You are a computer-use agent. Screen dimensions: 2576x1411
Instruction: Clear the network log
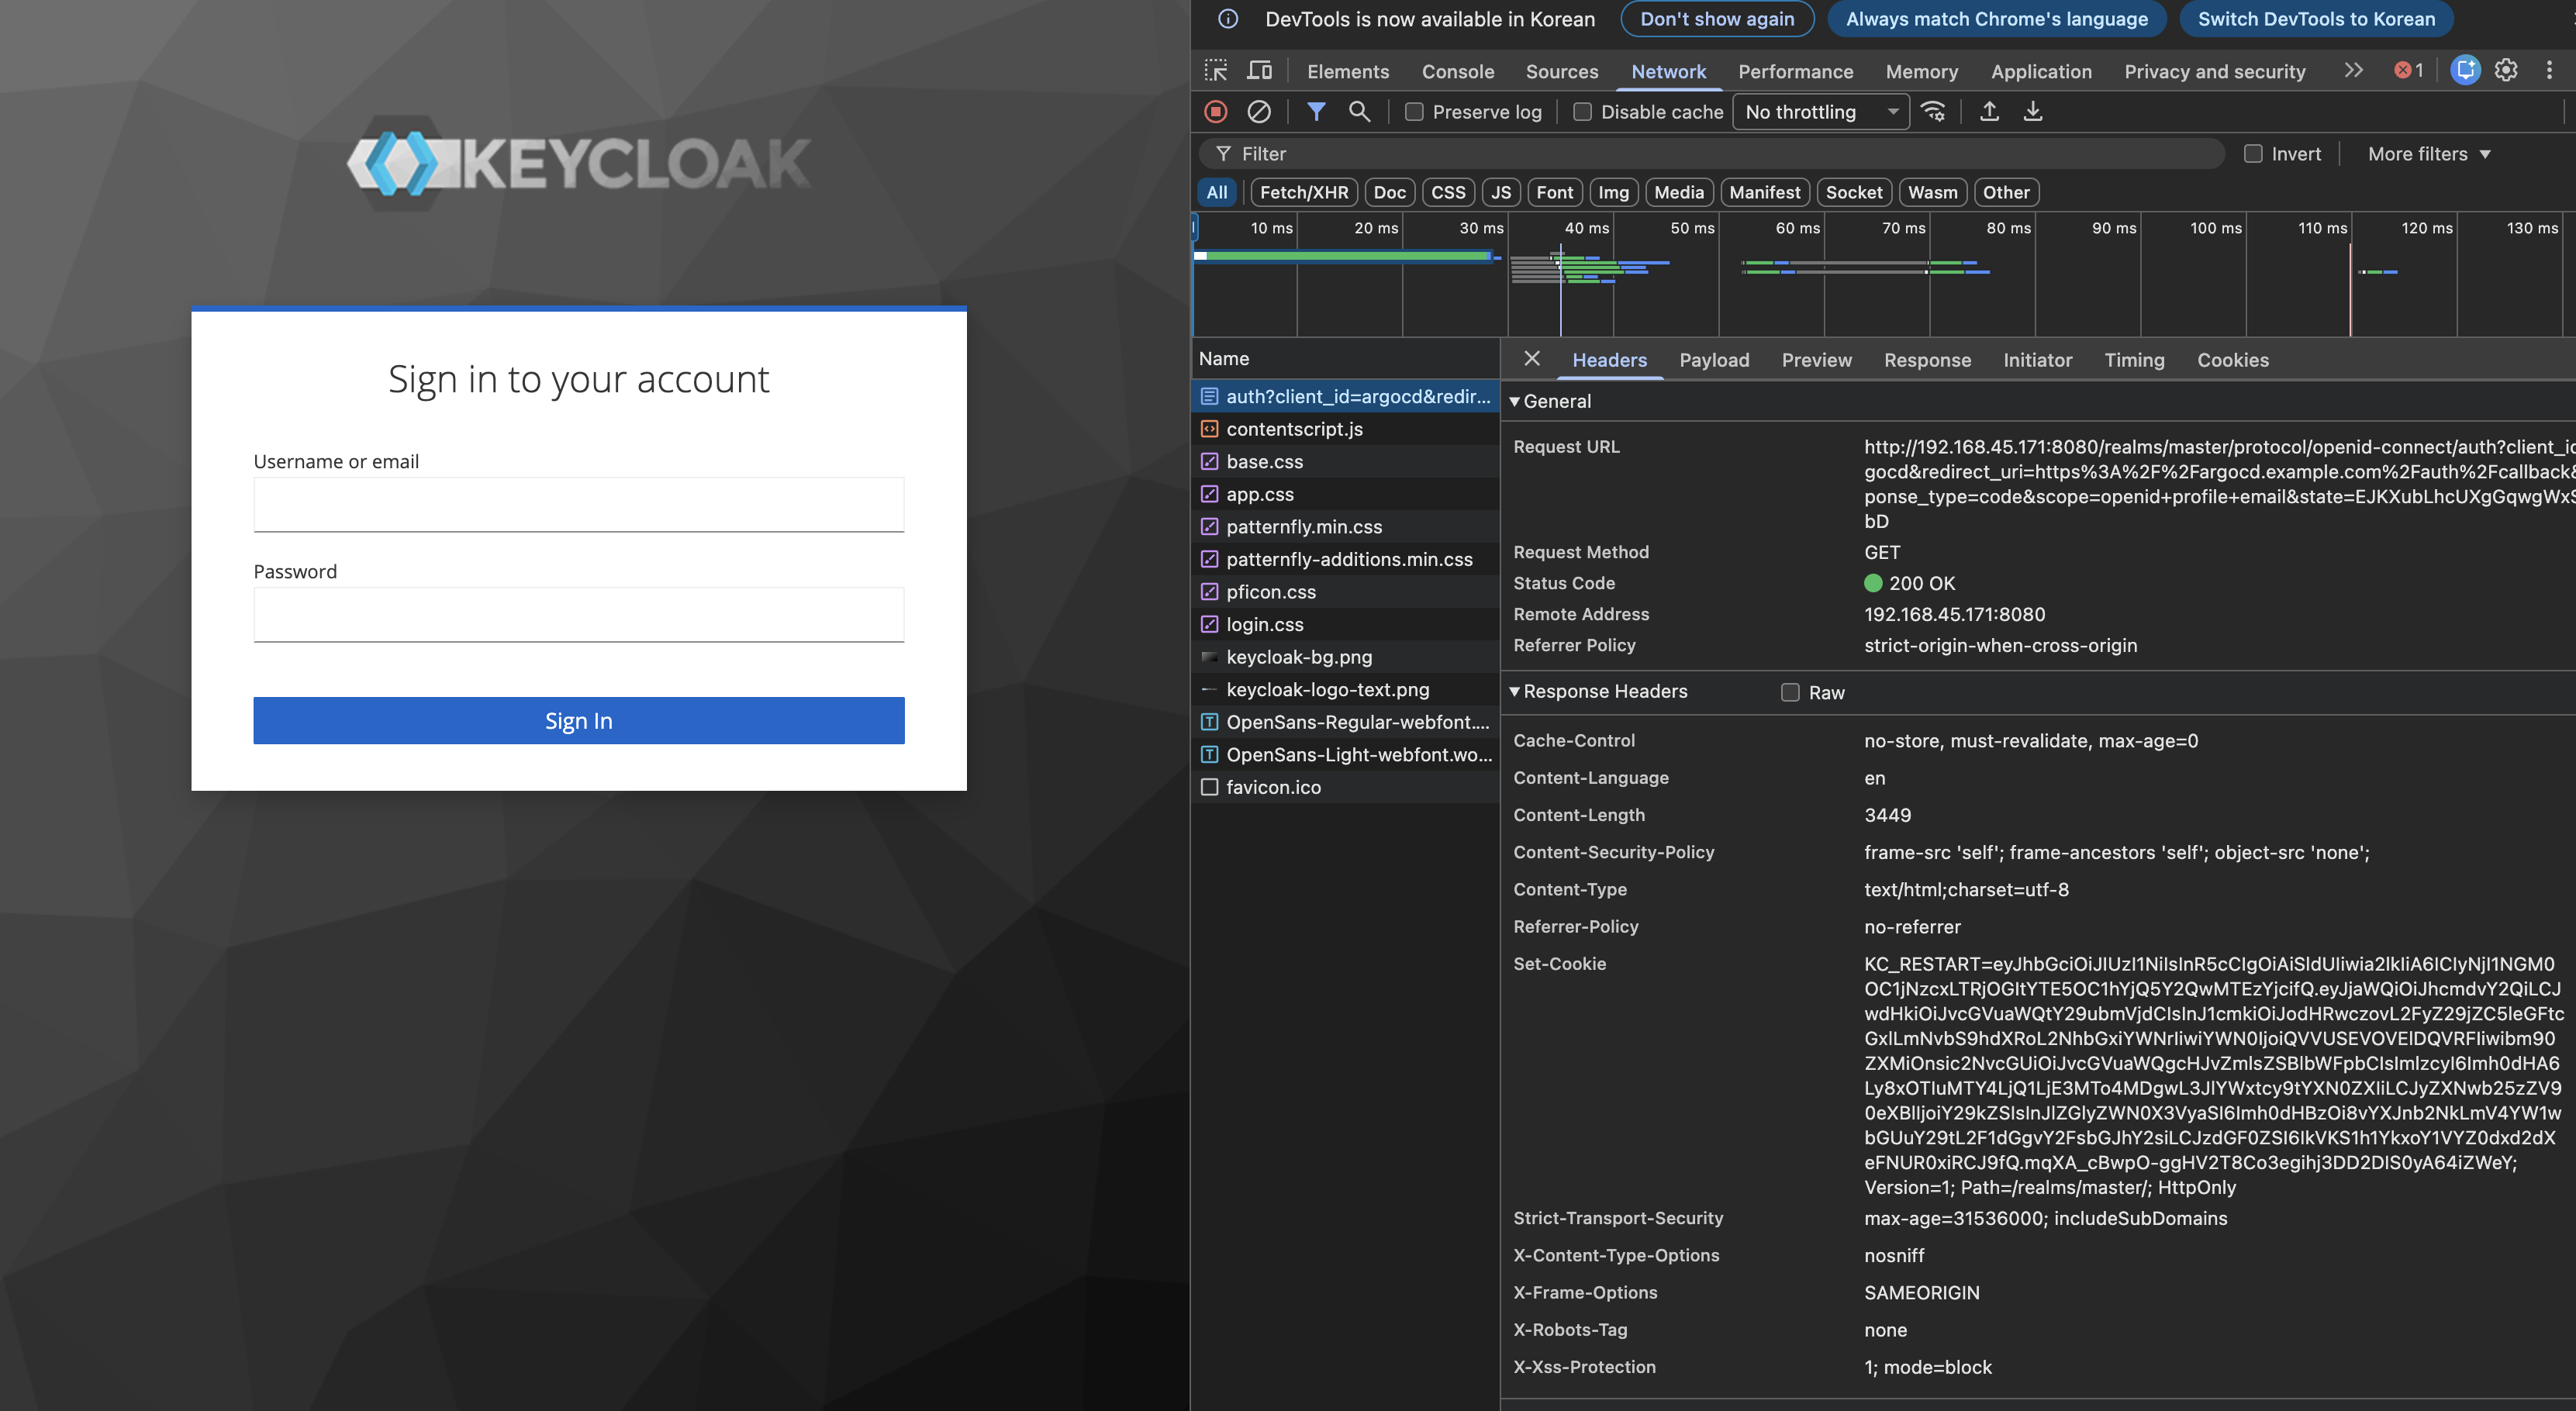click(x=1259, y=112)
